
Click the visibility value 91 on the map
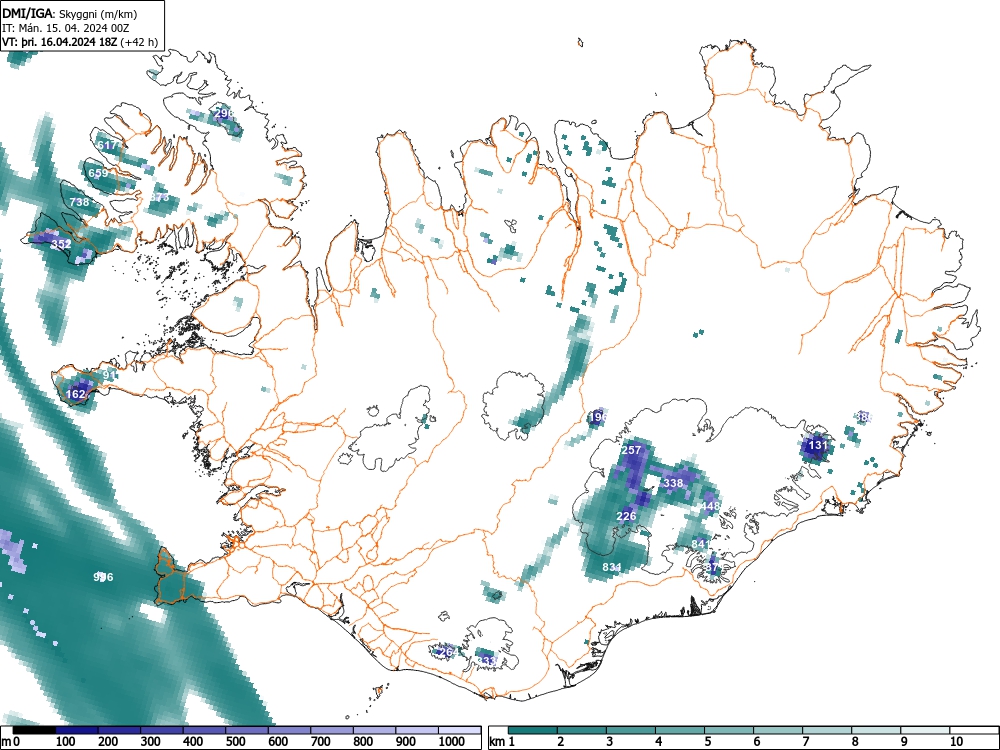[x=109, y=375]
